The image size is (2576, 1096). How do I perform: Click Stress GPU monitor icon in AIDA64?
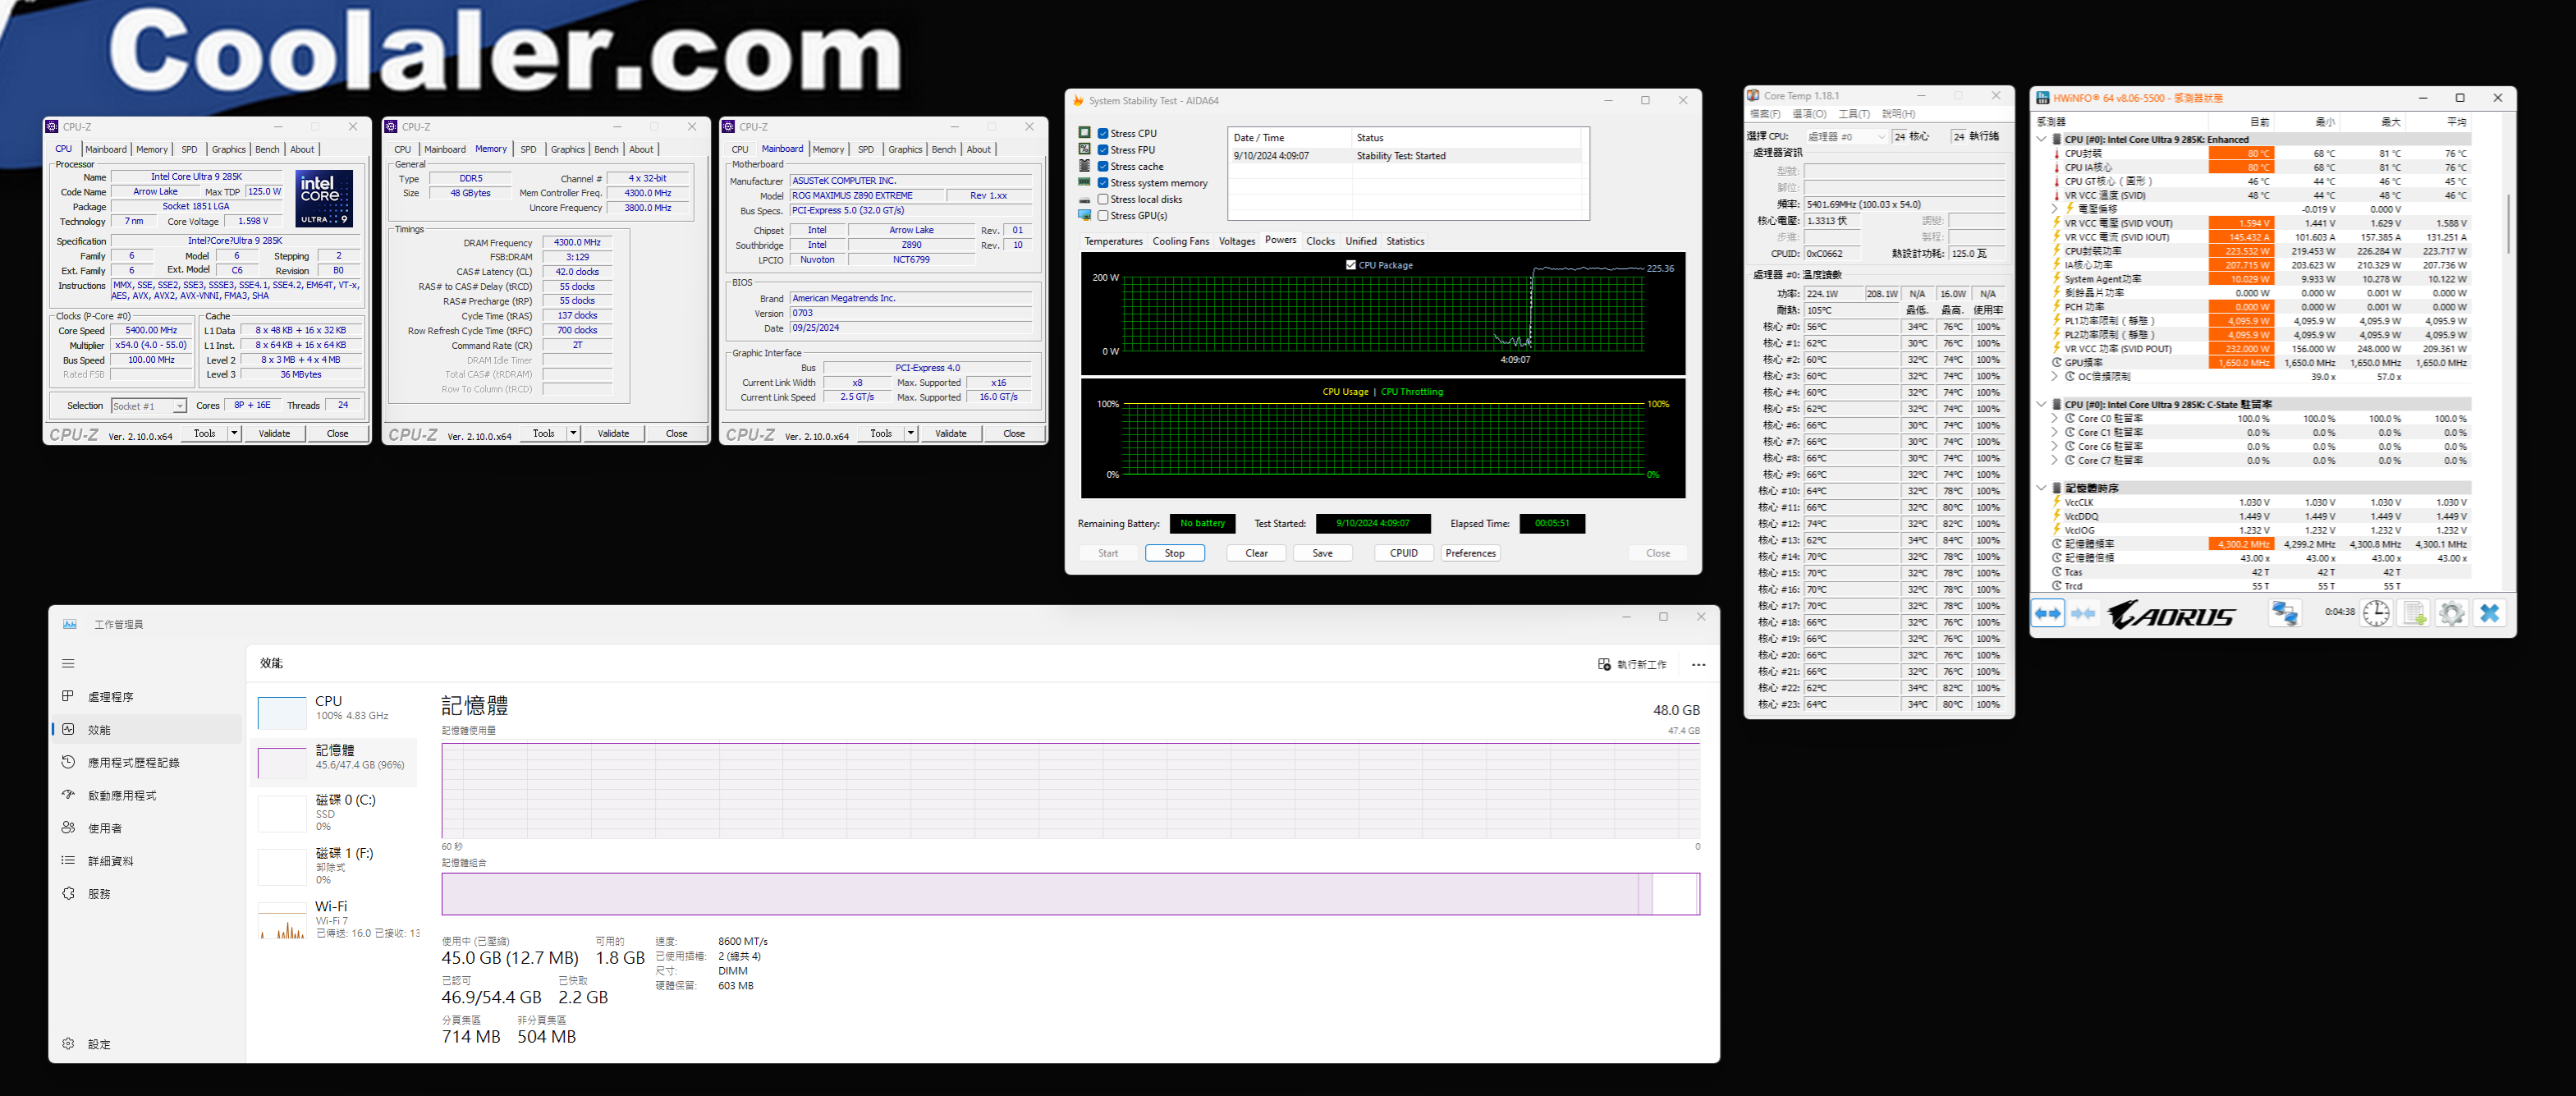click(x=1084, y=215)
